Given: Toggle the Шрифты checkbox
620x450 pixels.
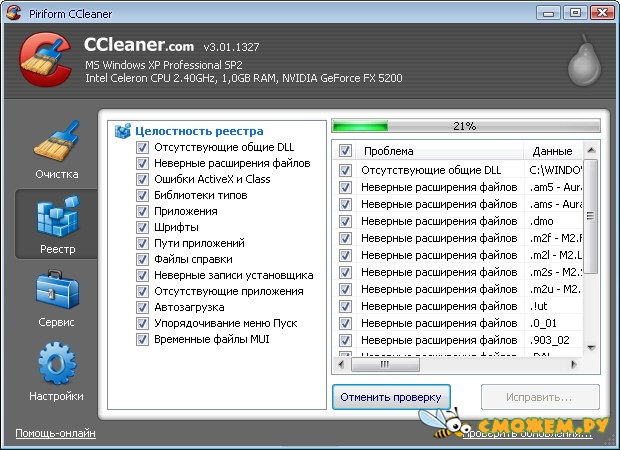Looking at the screenshot, I should coord(142,227).
